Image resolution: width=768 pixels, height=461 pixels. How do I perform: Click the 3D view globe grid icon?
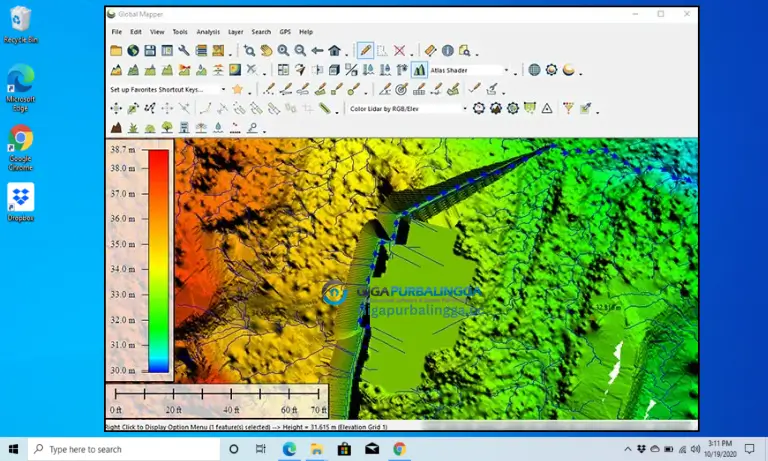[x=534, y=70]
